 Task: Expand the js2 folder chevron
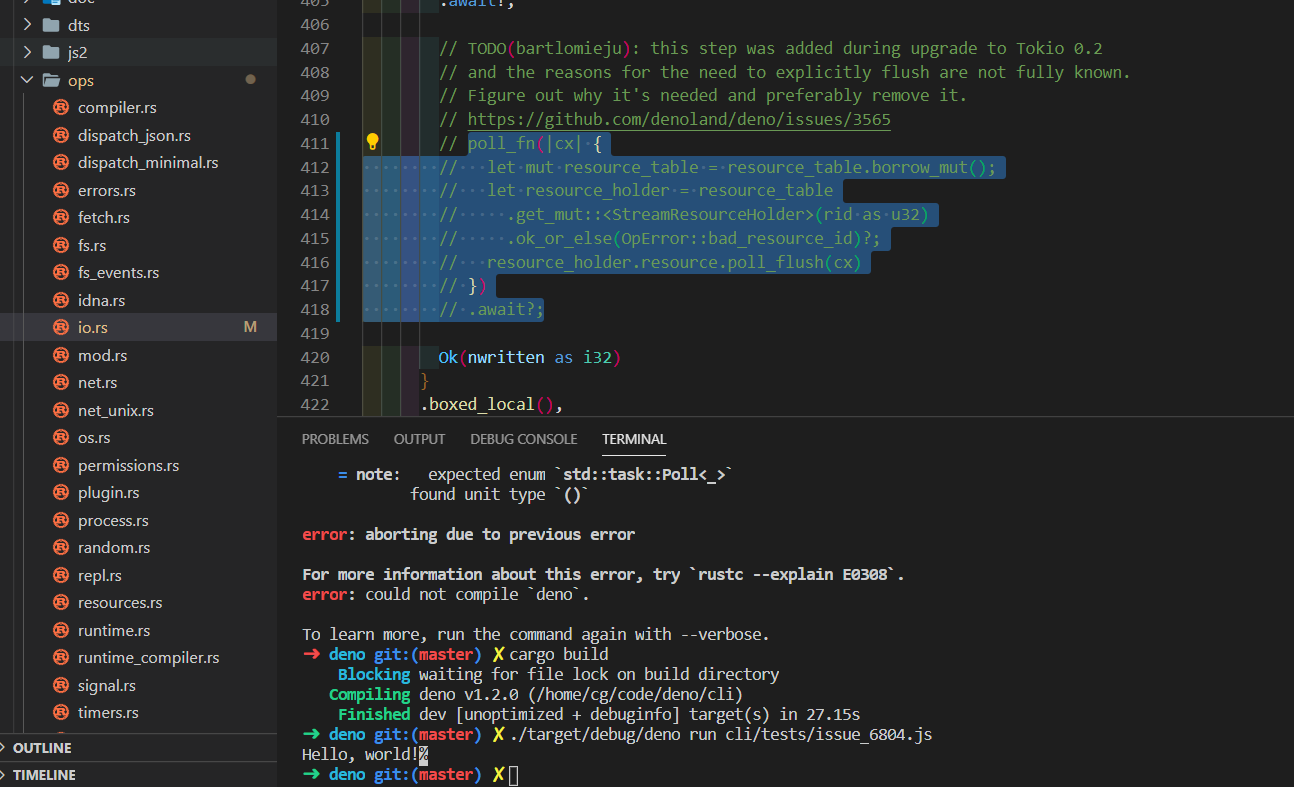click(28, 52)
